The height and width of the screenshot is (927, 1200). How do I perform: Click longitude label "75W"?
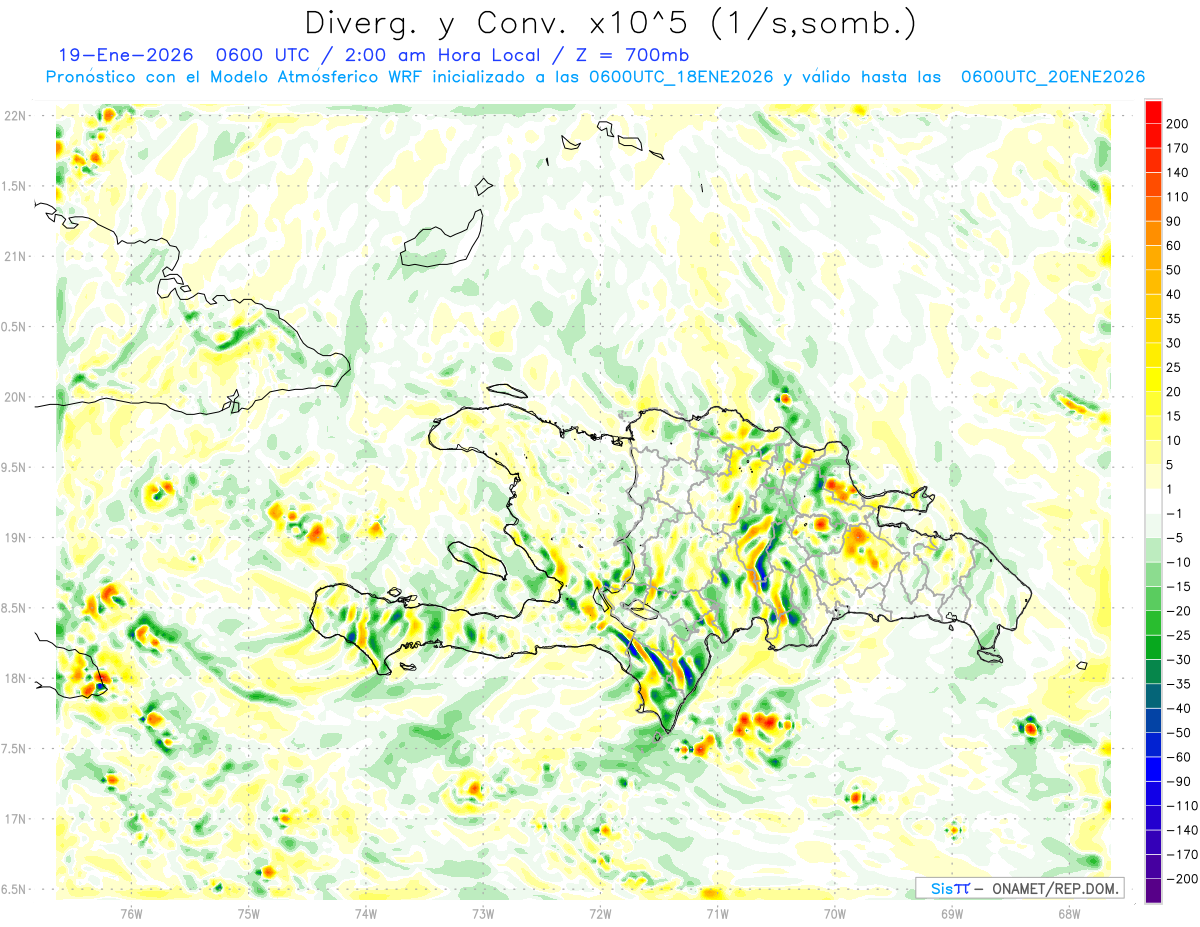pos(249,913)
